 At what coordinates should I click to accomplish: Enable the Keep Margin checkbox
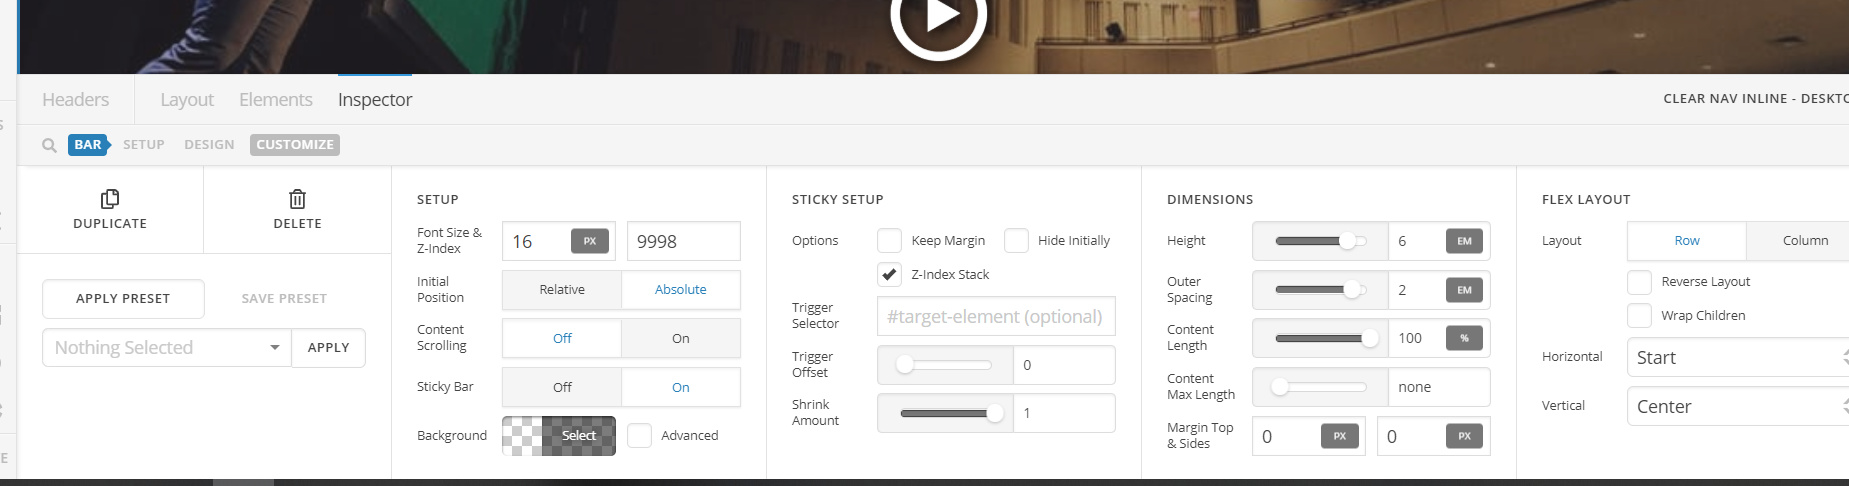point(889,241)
